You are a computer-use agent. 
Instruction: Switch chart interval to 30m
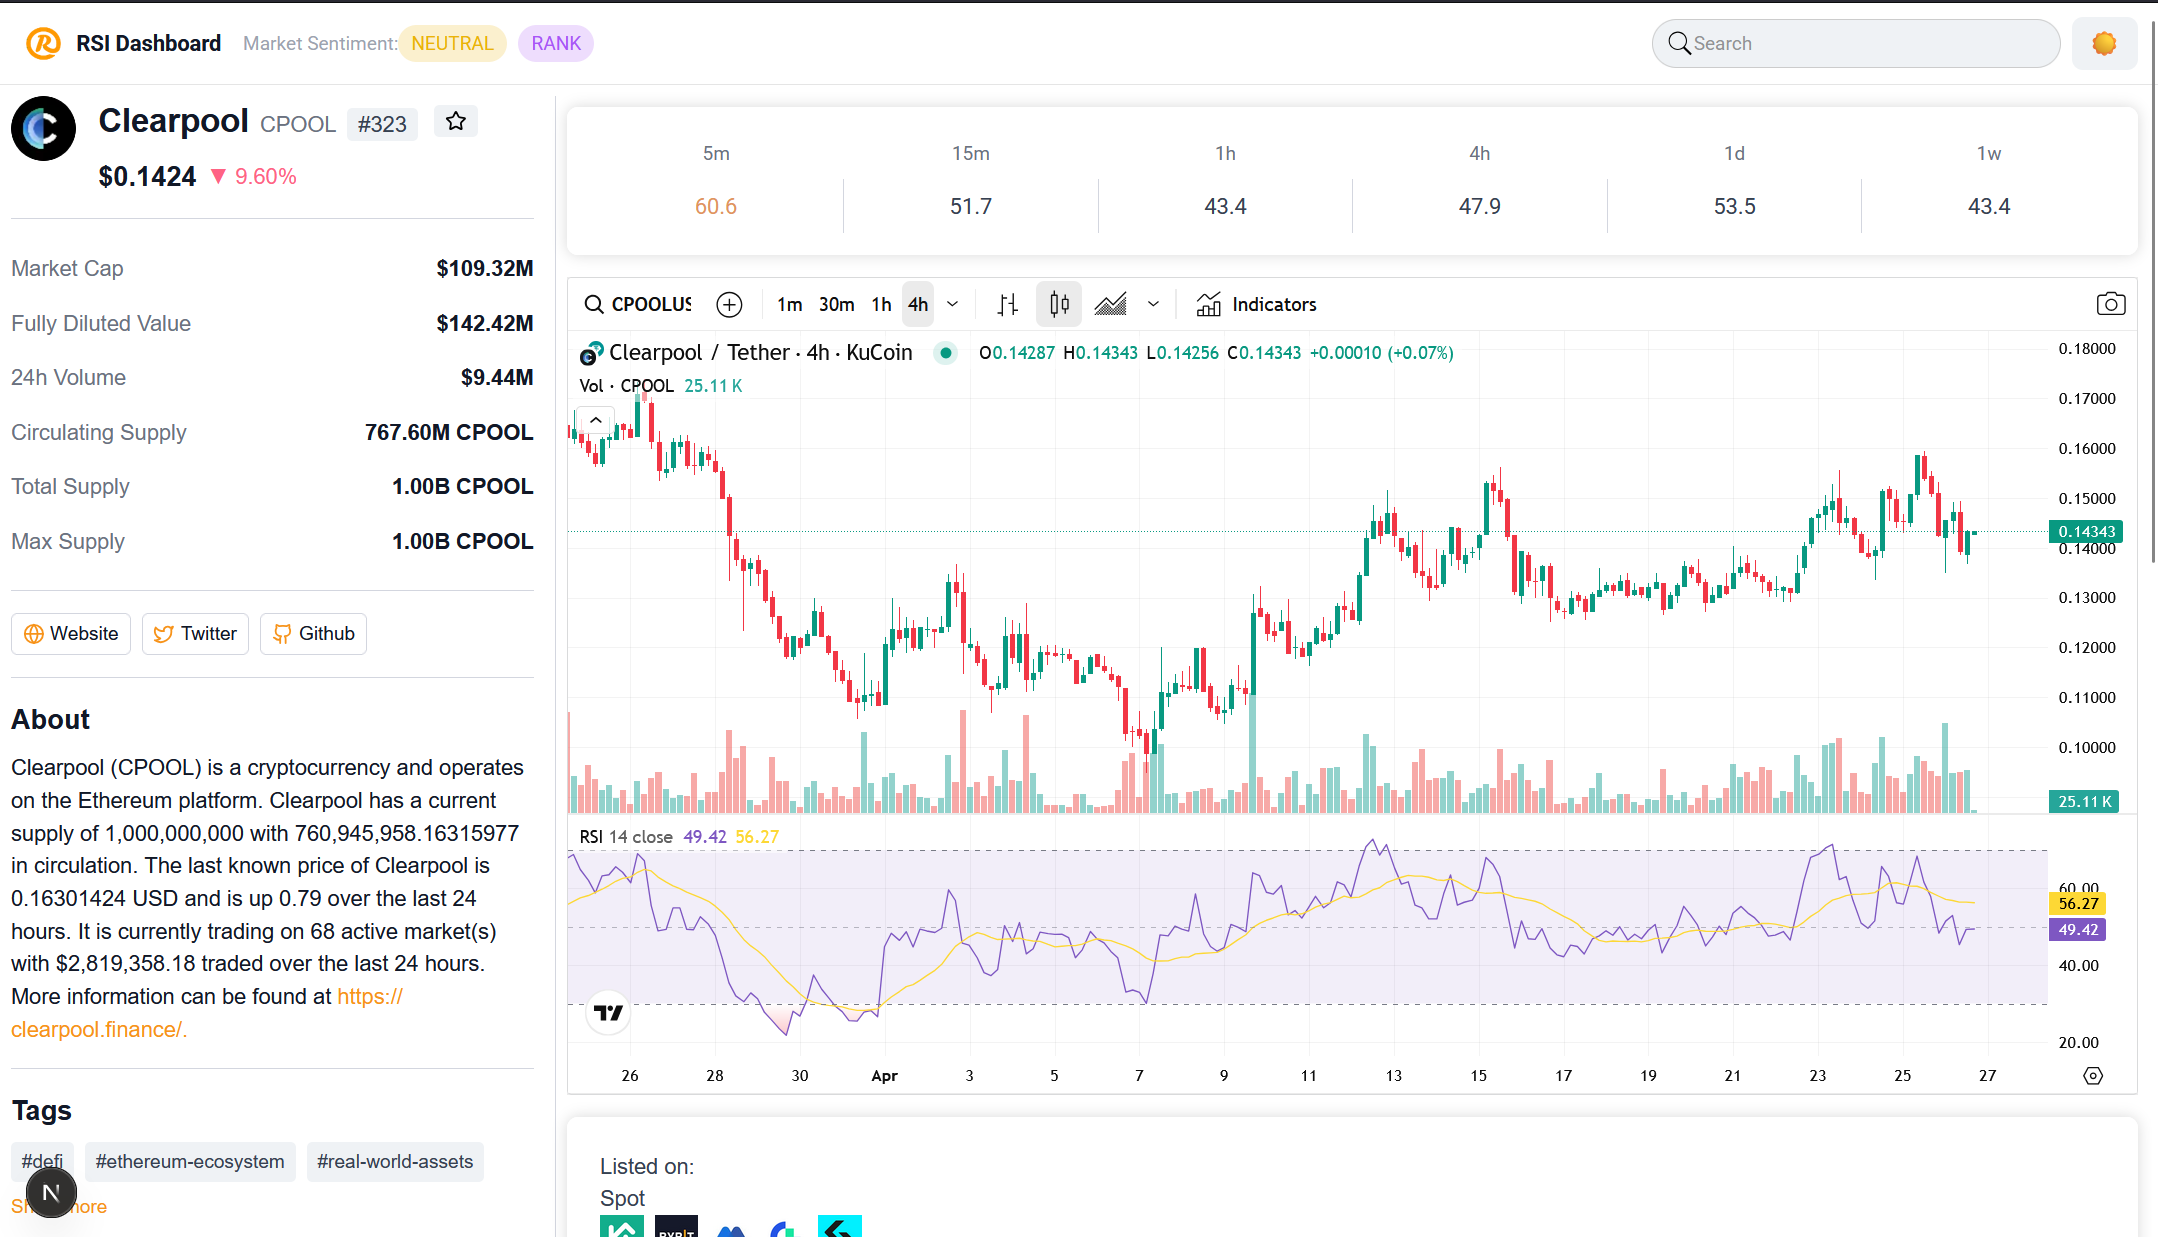click(837, 304)
